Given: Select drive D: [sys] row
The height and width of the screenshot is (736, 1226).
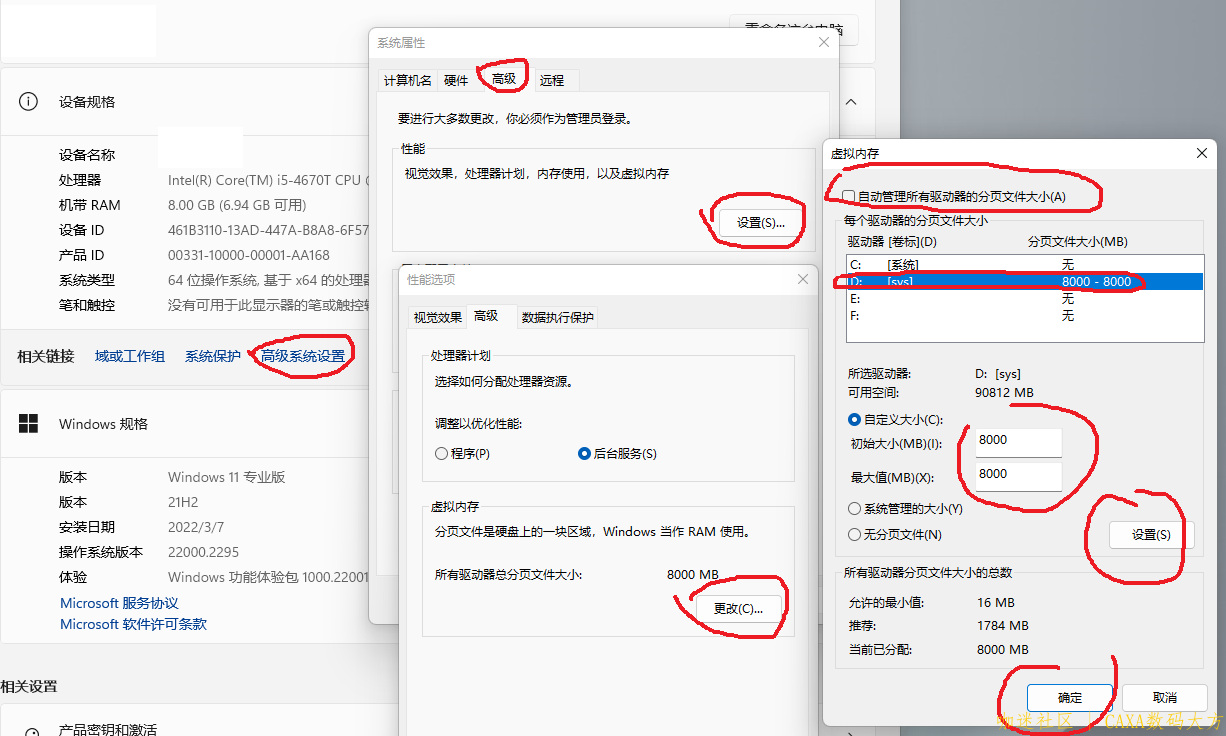Looking at the screenshot, I should pyautogui.click(x=1024, y=282).
